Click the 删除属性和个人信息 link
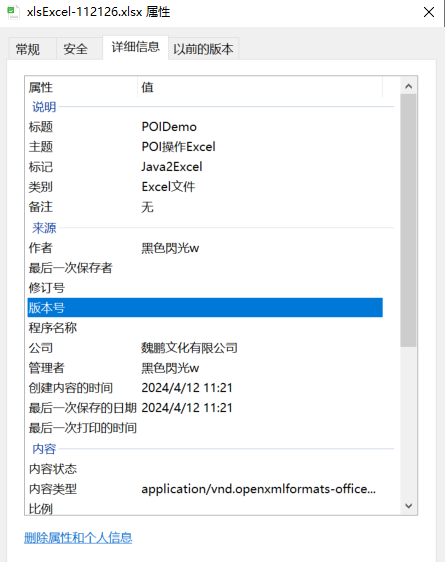The height and width of the screenshot is (562, 445). point(78,538)
